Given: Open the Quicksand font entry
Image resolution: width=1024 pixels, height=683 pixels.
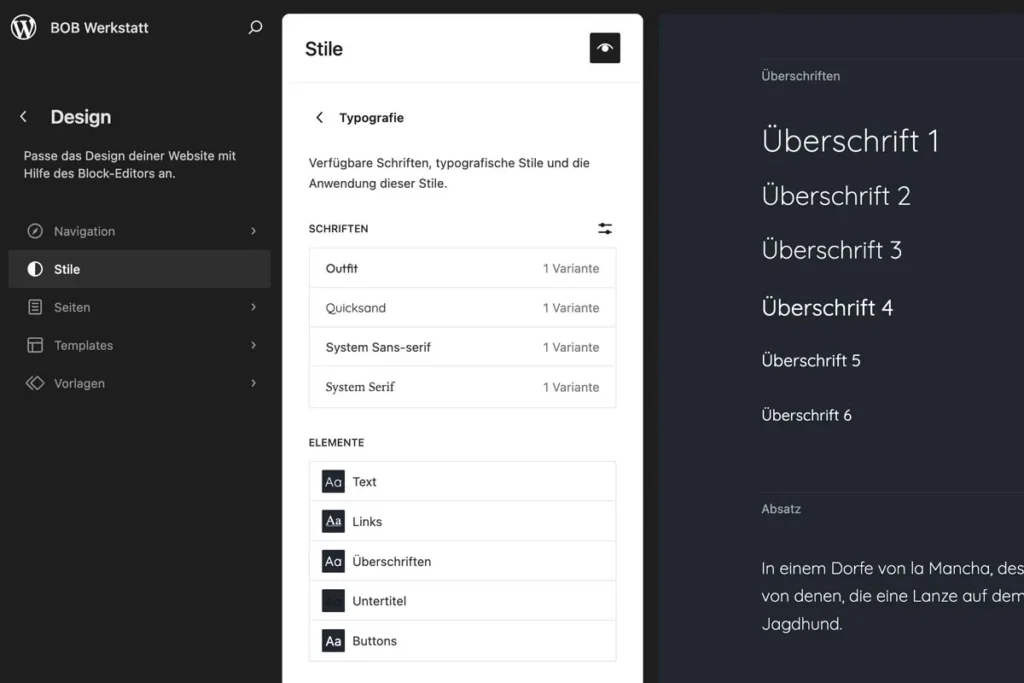Looking at the screenshot, I should pos(462,308).
